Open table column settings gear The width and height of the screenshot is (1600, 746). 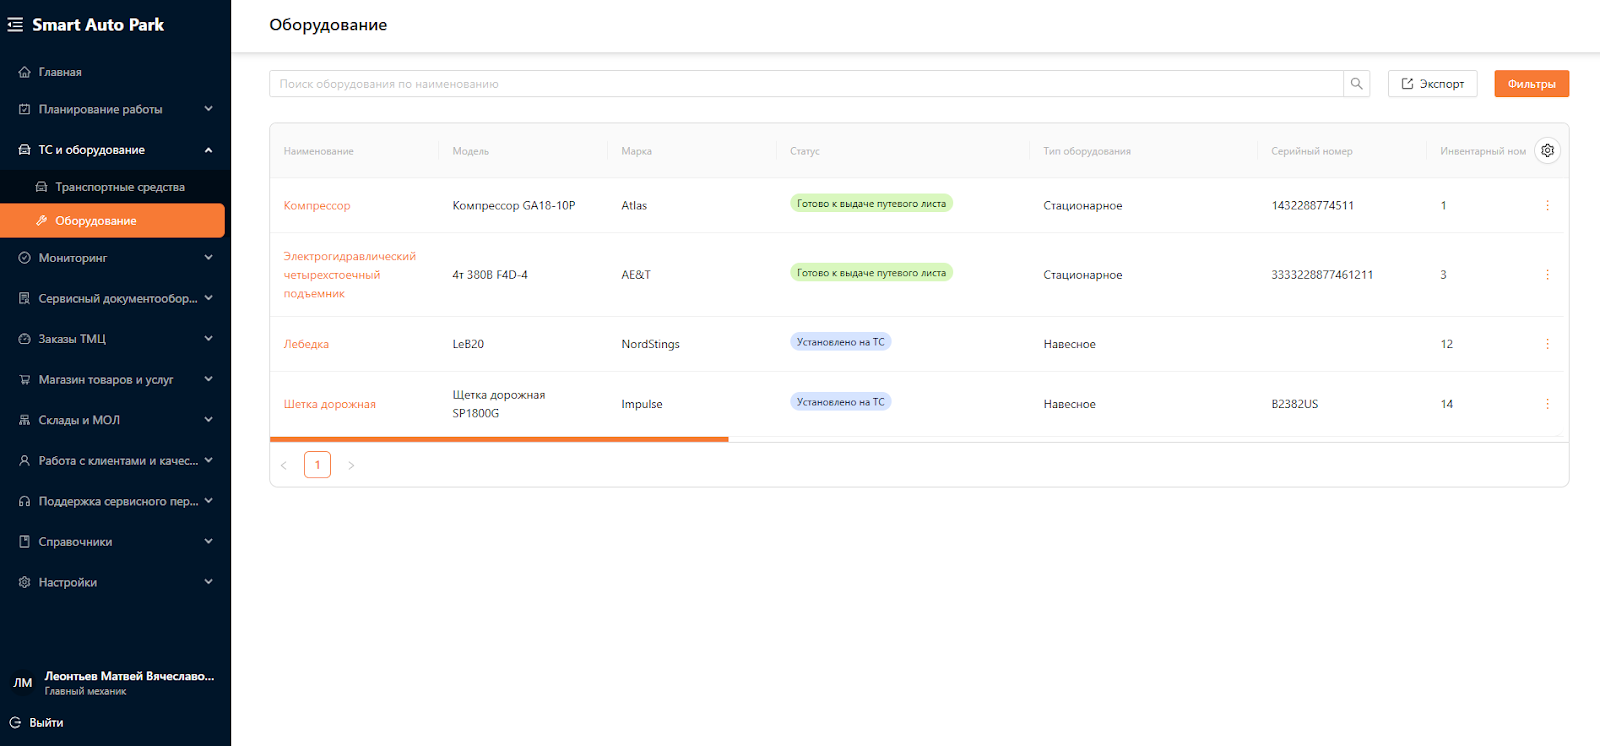[x=1547, y=151]
